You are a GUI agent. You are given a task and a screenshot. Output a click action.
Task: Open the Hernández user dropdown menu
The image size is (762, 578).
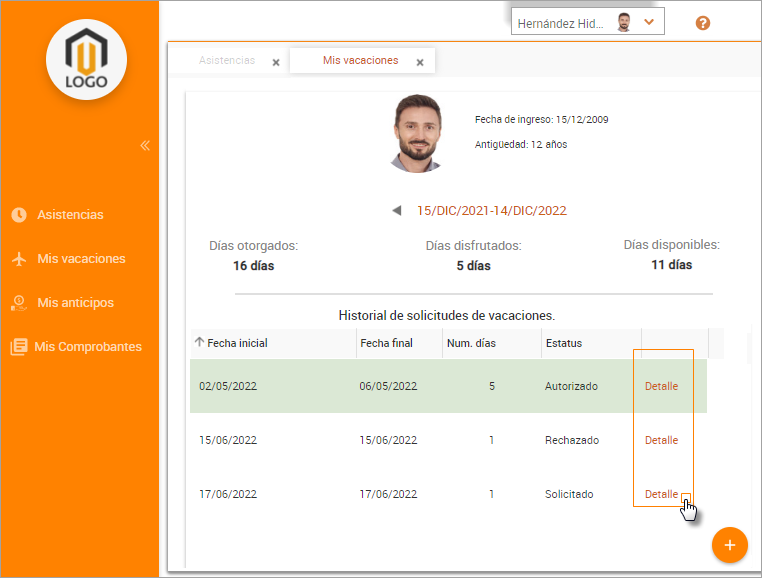pos(648,22)
